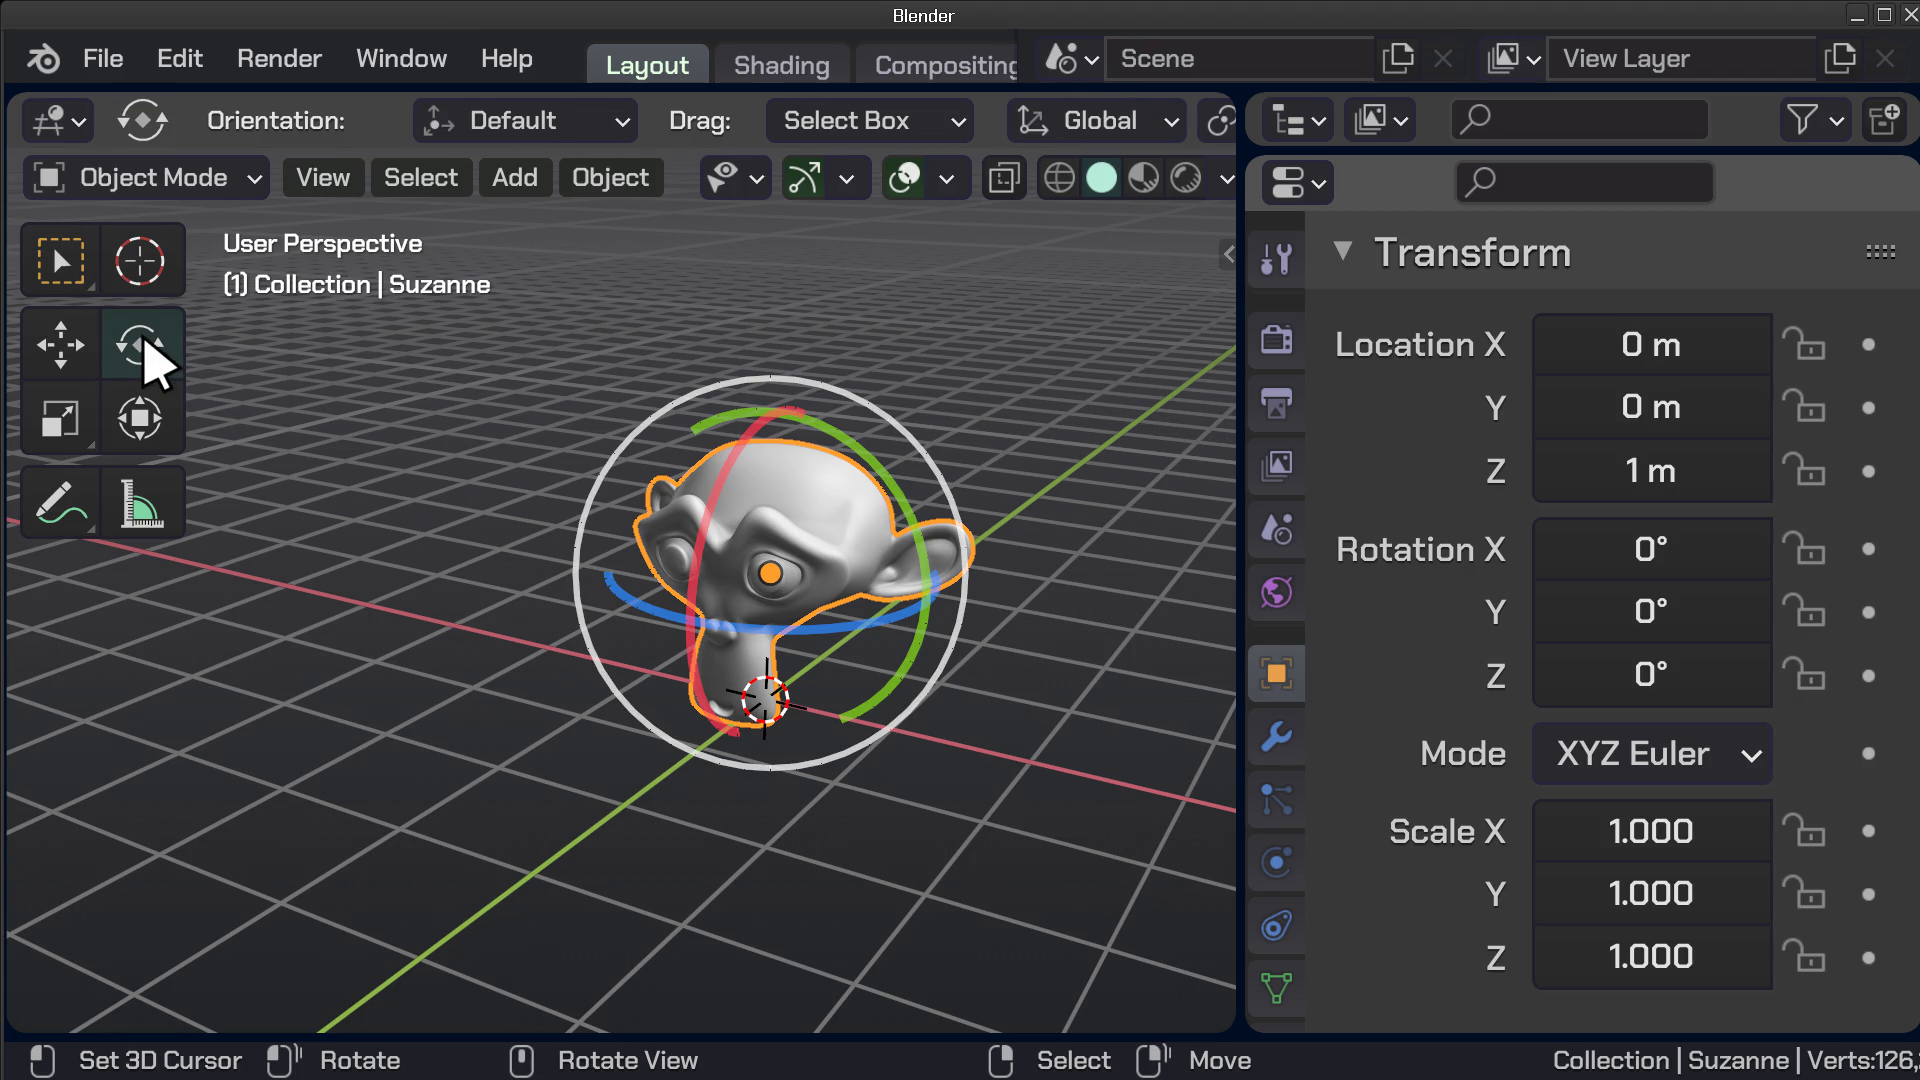Viewport: 1920px width, 1080px height.
Task: Switch to the Shading workspace tab
Action: pyautogui.click(x=781, y=65)
